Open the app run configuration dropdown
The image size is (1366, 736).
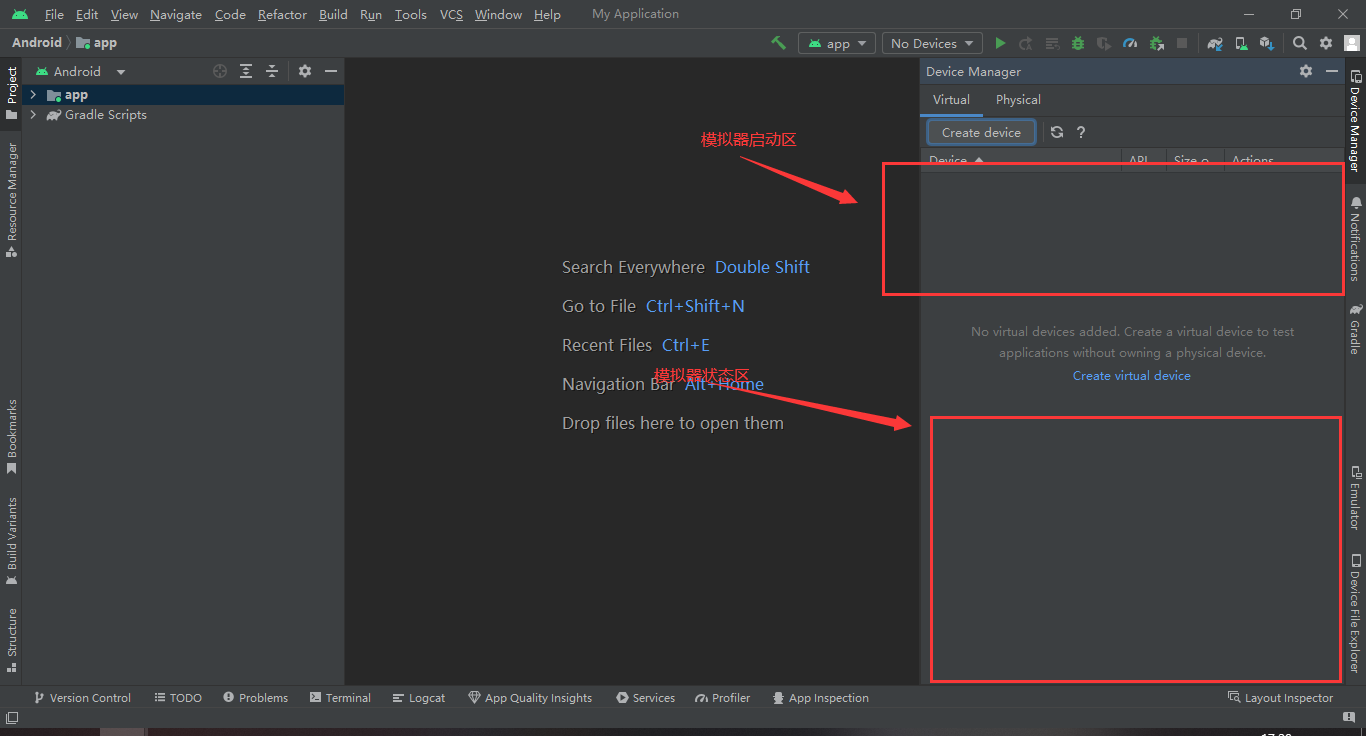point(837,43)
